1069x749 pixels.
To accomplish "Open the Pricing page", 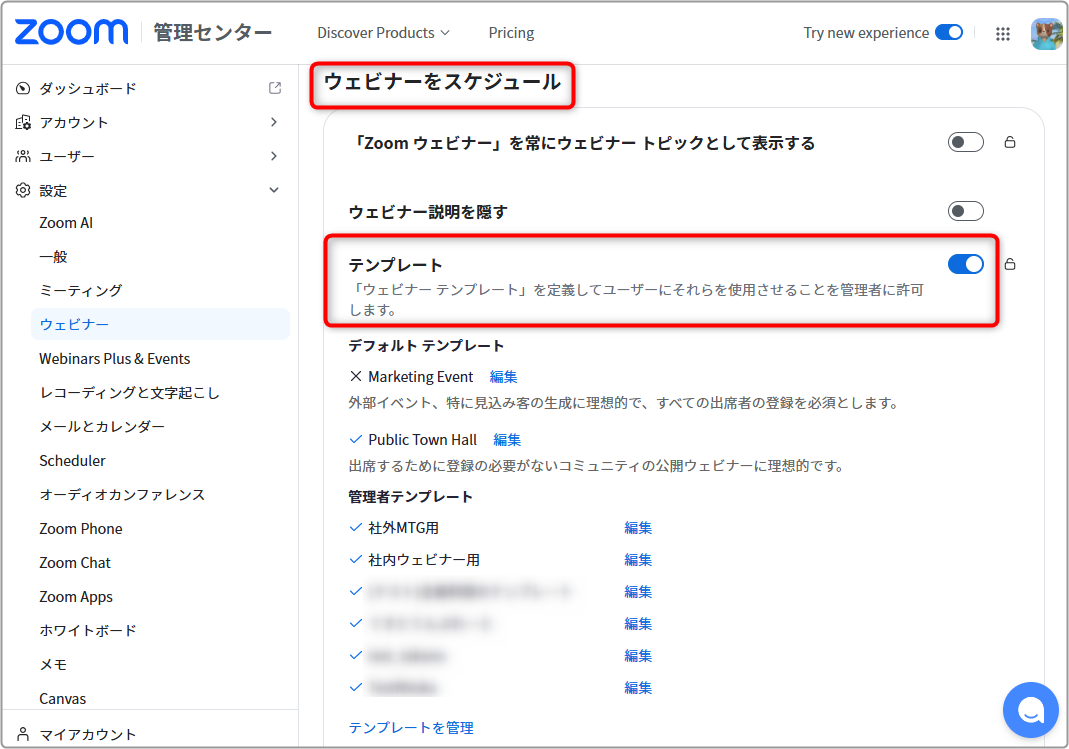I will click(x=511, y=33).
